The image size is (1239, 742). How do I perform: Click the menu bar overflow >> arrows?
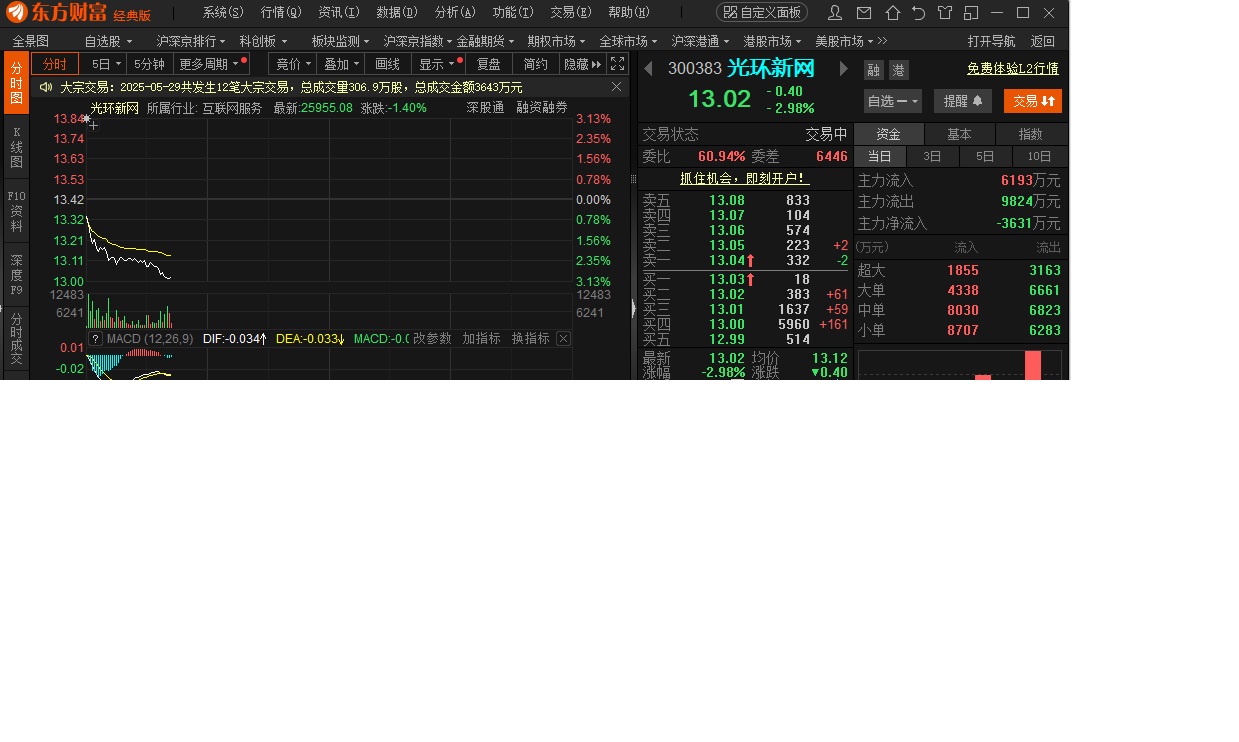tap(880, 41)
